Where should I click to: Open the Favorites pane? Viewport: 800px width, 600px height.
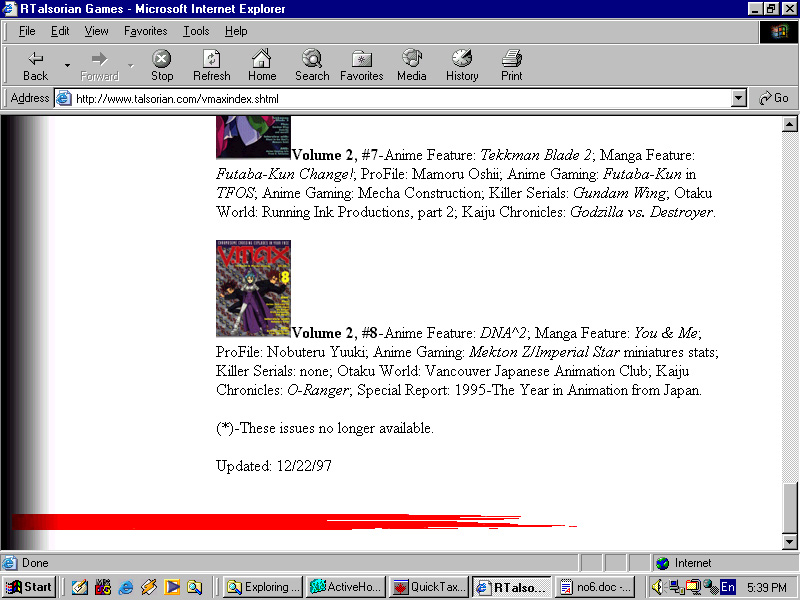coord(361,65)
